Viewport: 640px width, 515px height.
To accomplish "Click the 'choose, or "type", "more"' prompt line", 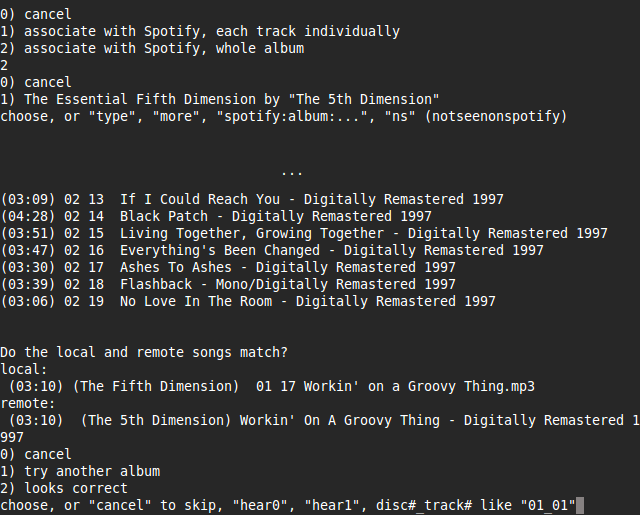I will point(284,117).
